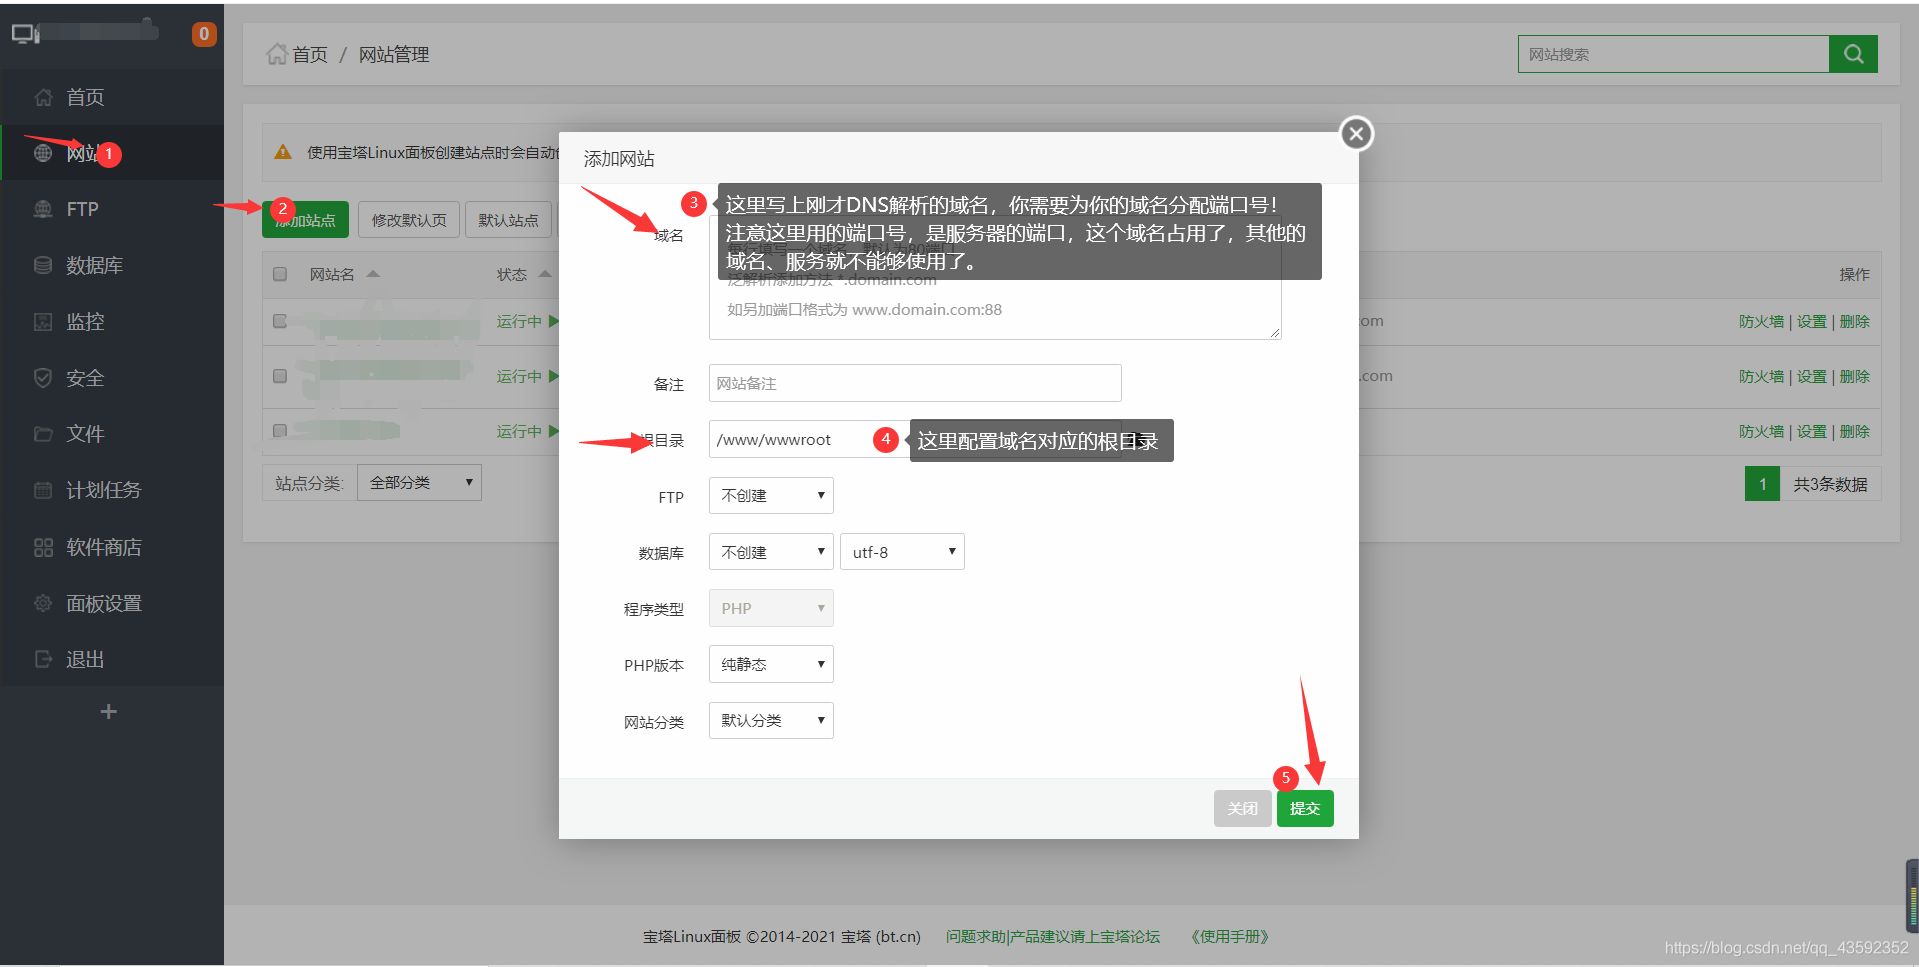This screenshot has height=967, width=1919.
Task: Open the 首页 sidebar item
Action: [x=112, y=97]
